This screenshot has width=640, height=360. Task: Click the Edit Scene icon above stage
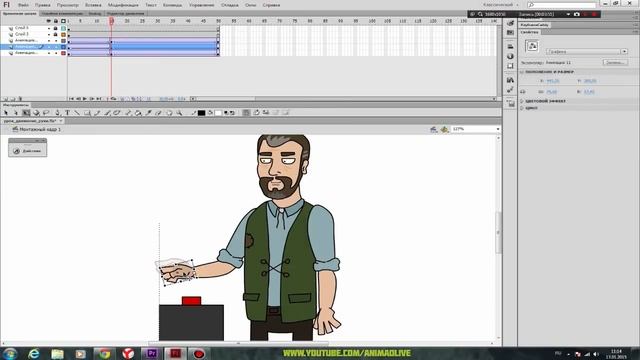[x=434, y=129]
